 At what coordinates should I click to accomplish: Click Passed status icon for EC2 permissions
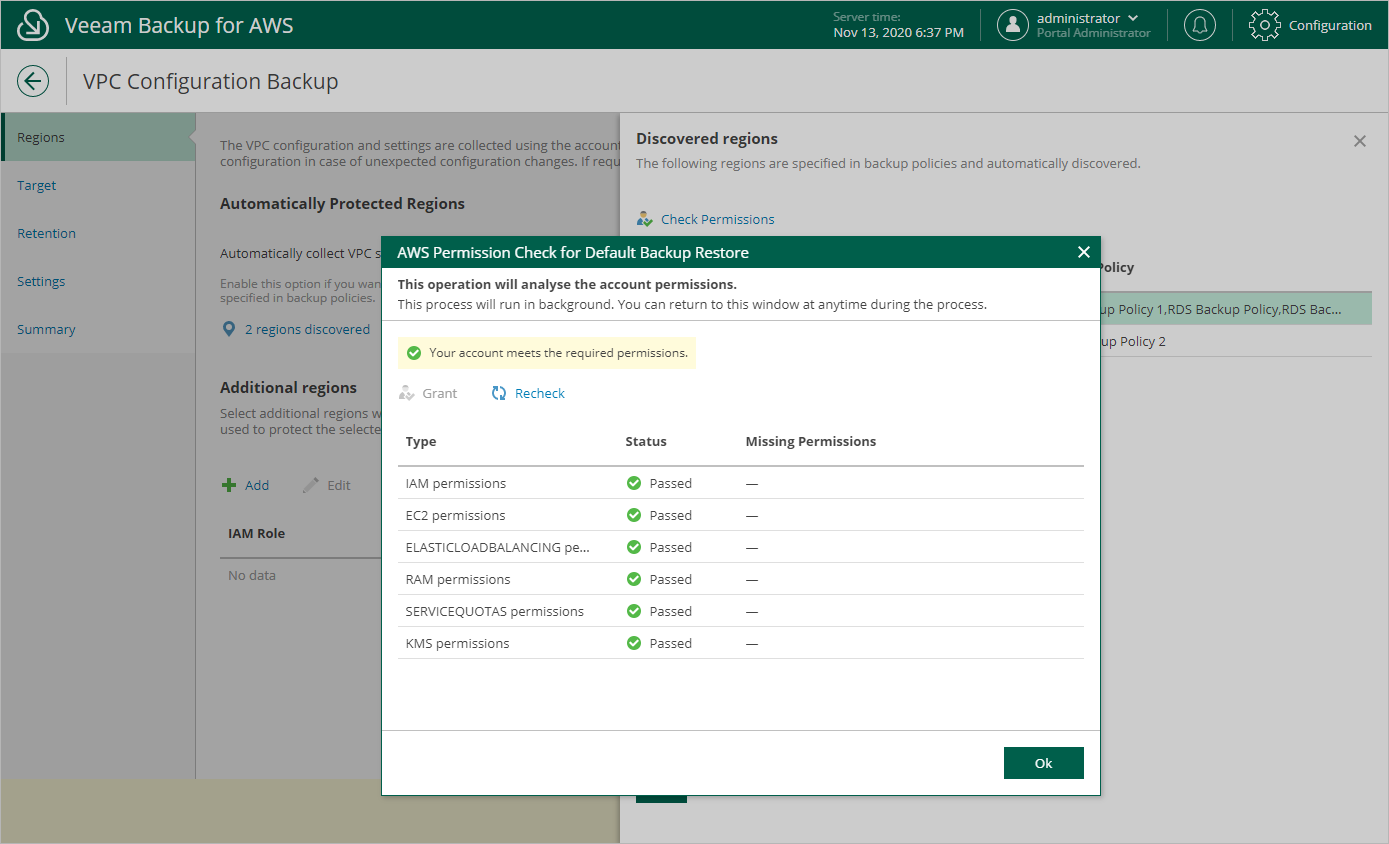[633, 515]
